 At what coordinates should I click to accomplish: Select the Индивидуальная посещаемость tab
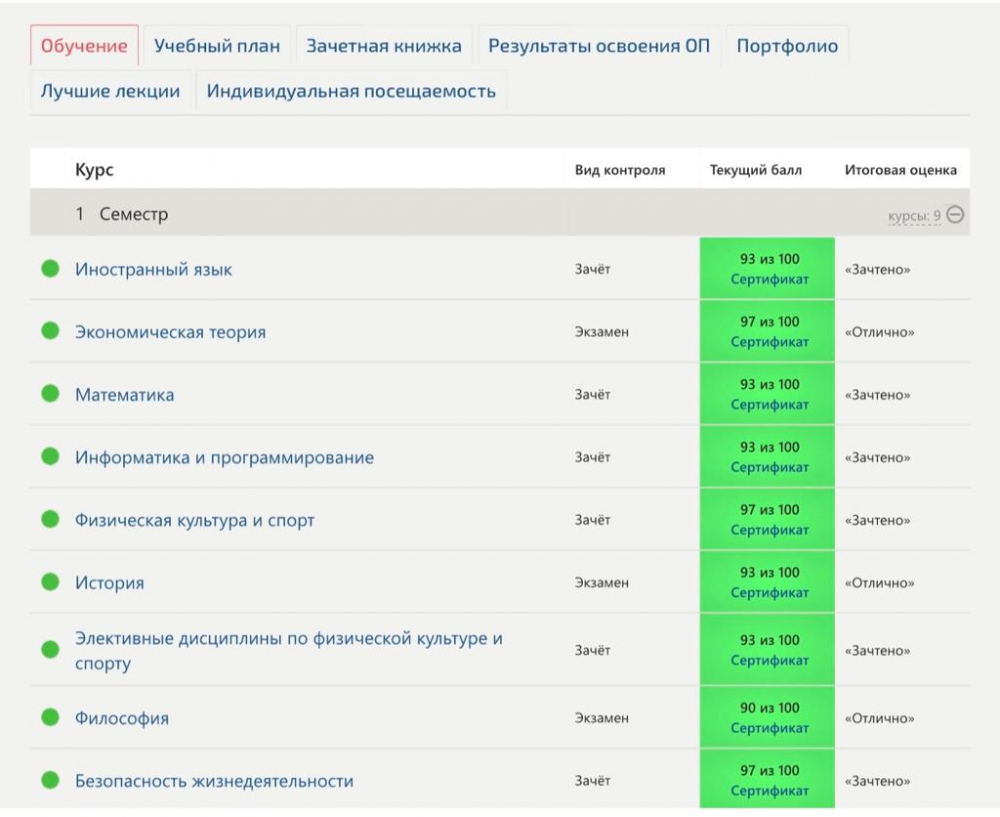351,91
